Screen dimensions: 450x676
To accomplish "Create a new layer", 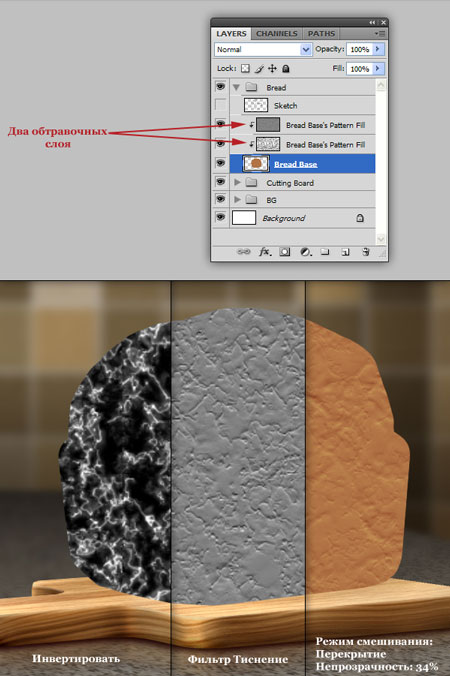I will pyautogui.click(x=345, y=252).
